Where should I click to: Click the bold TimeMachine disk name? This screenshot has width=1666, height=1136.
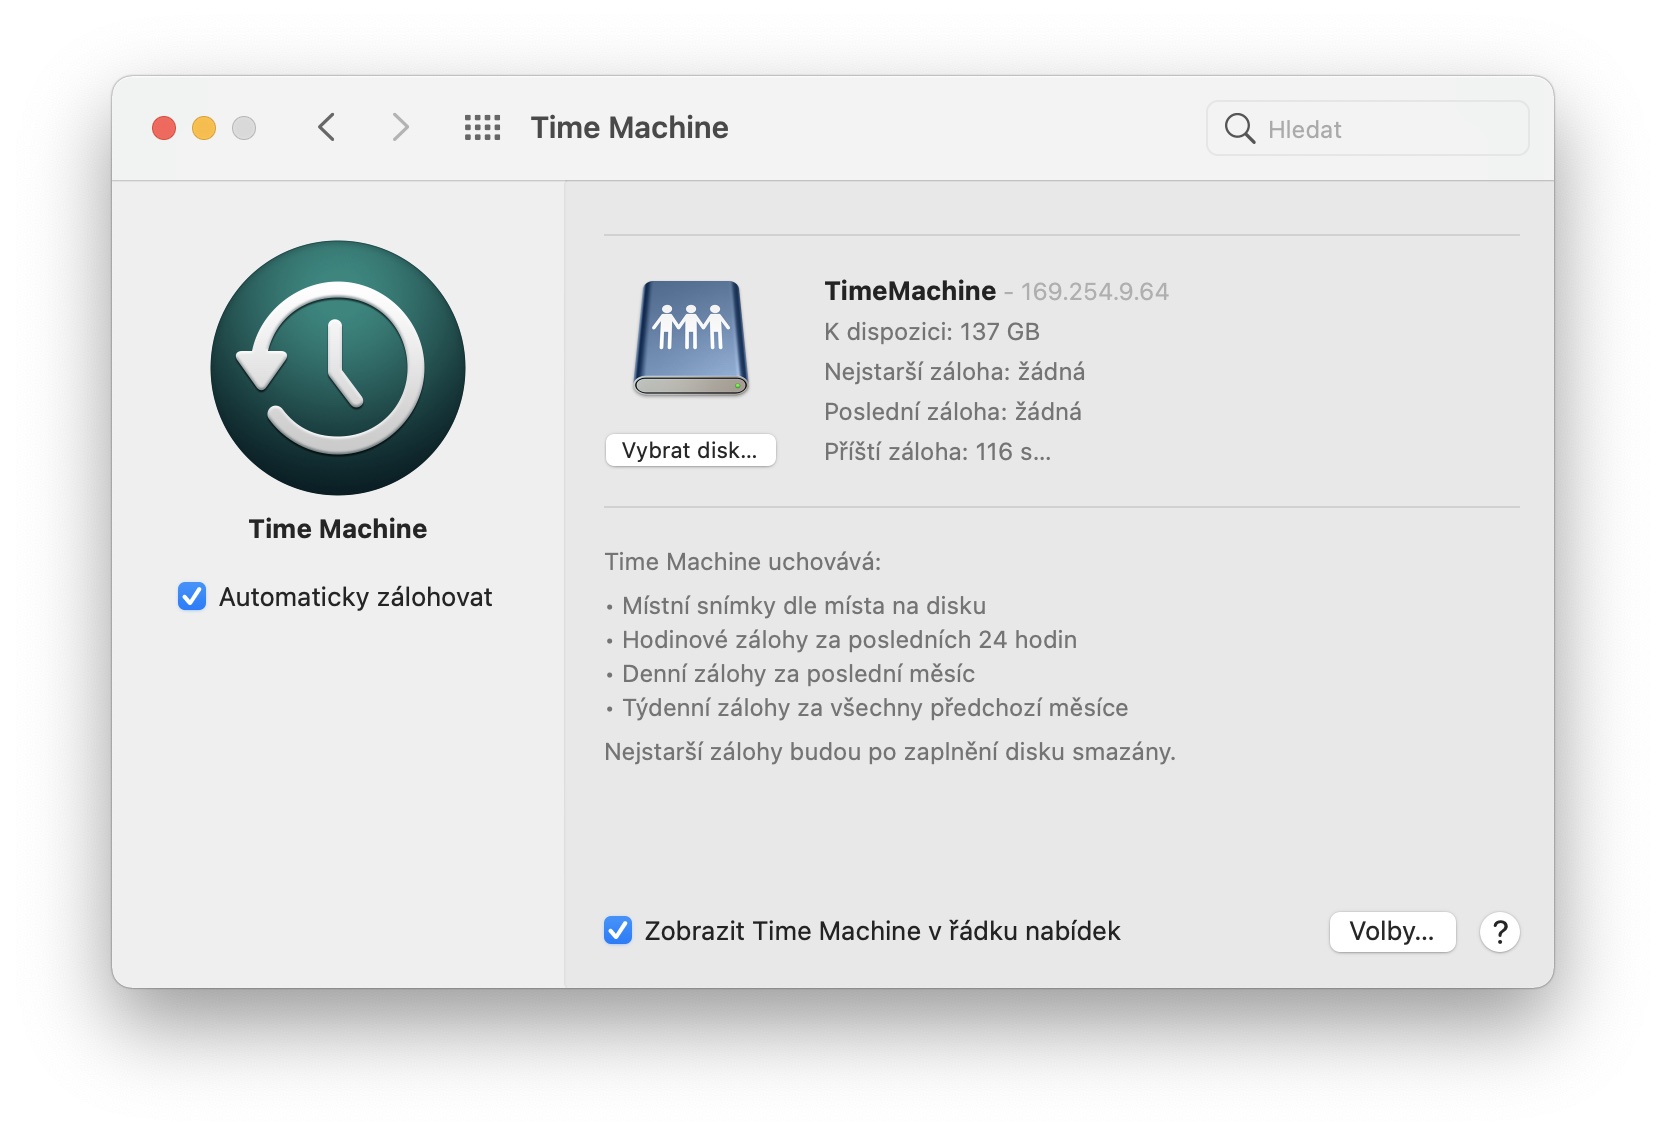909,291
